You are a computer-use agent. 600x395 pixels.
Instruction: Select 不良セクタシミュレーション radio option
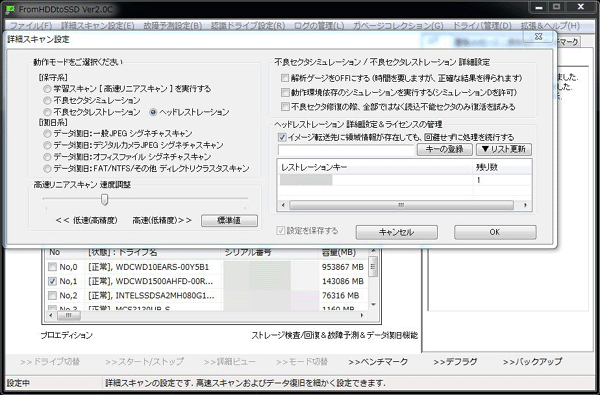click(x=47, y=101)
